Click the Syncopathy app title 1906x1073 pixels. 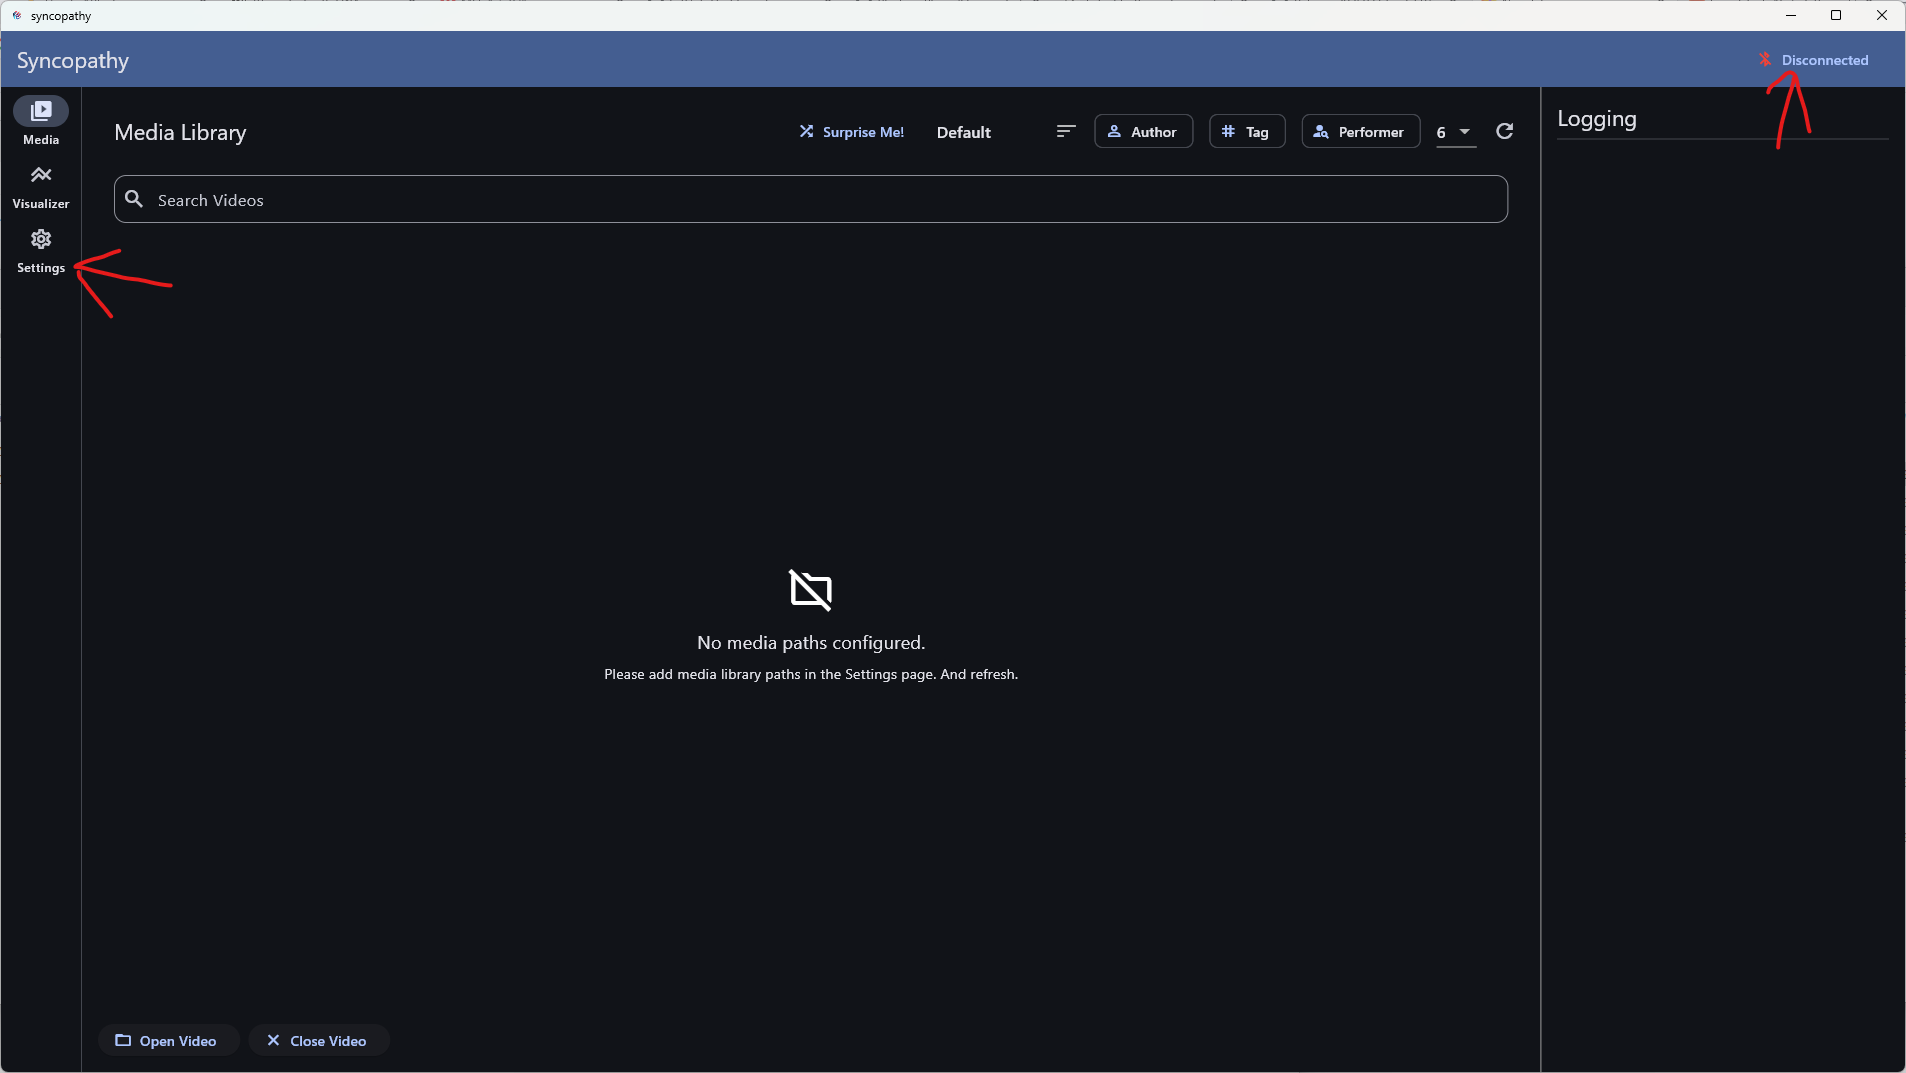pyautogui.click(x=73, y=60)
